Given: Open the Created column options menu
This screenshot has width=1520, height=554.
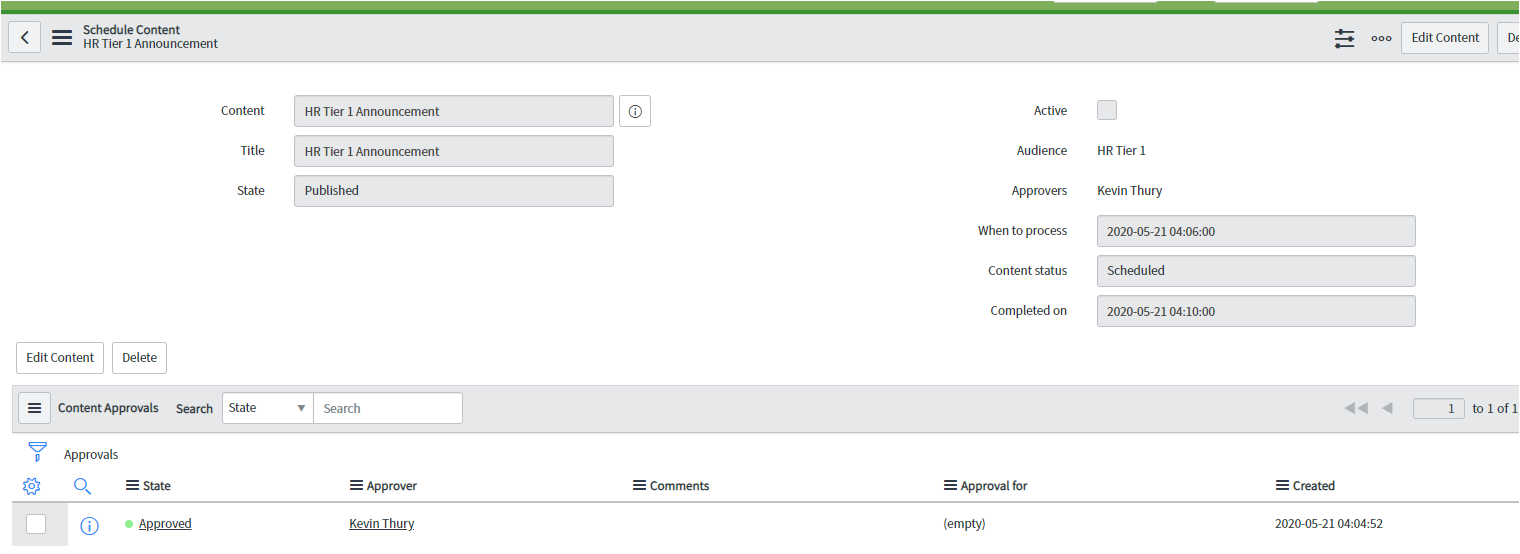Looking at the screenshot, I should tap(1282, 486).
